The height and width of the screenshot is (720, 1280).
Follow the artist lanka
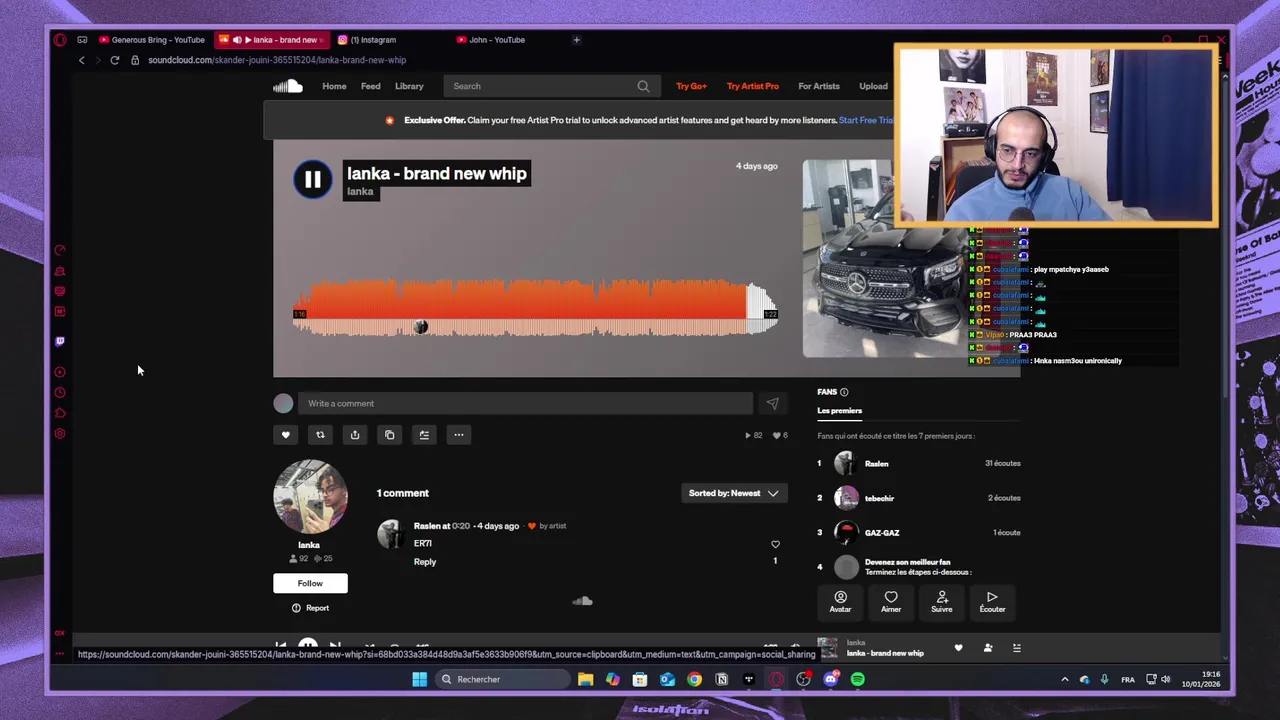pyautogui.click(x=310, y=583)
